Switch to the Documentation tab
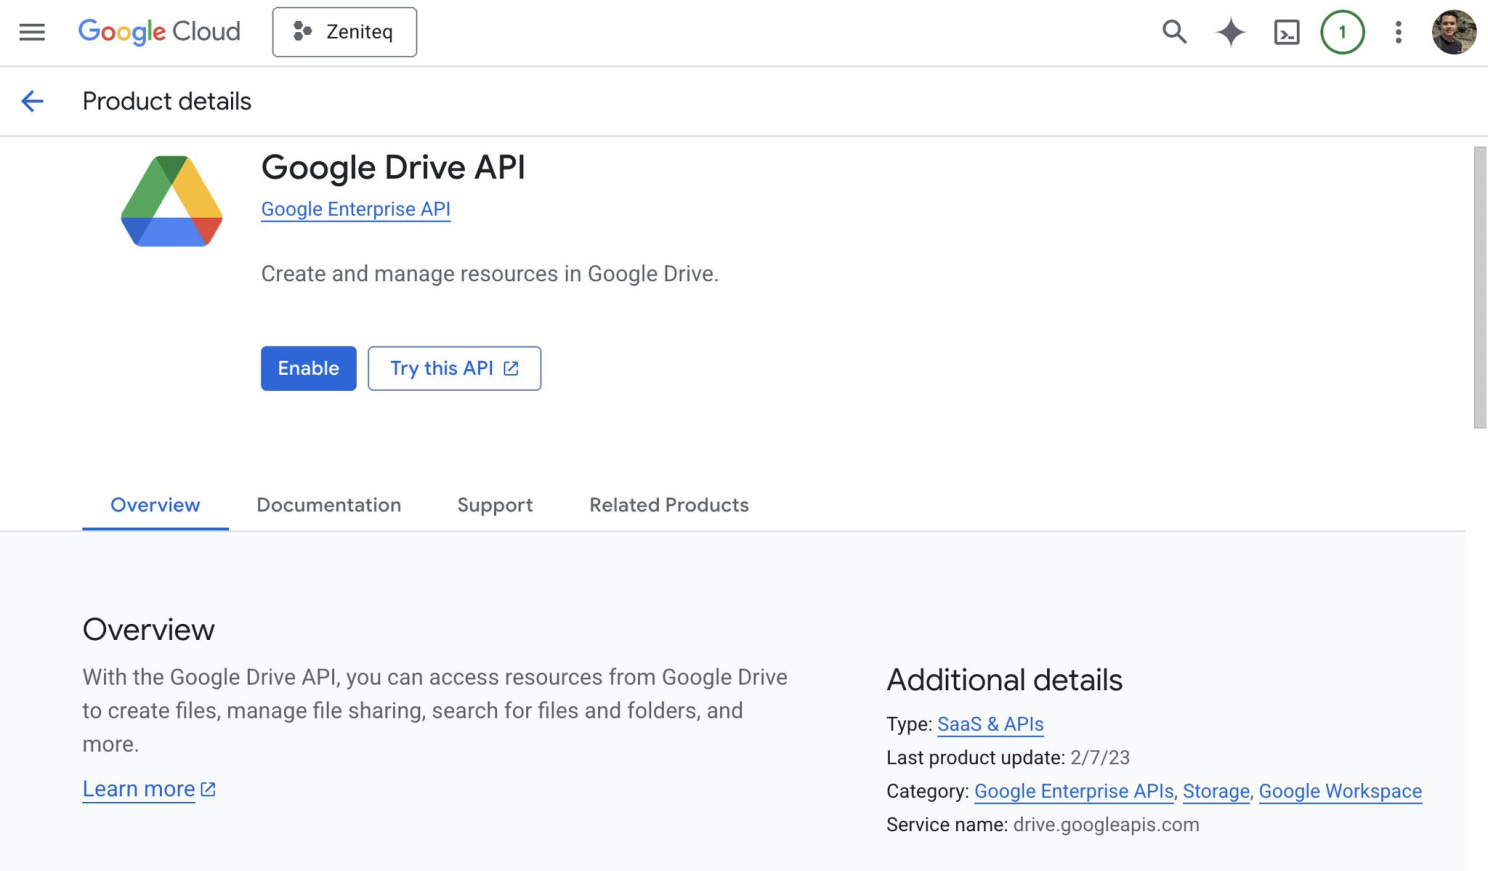The height and width of the screenshot is (871, 1488). click(x=329, y=505)
